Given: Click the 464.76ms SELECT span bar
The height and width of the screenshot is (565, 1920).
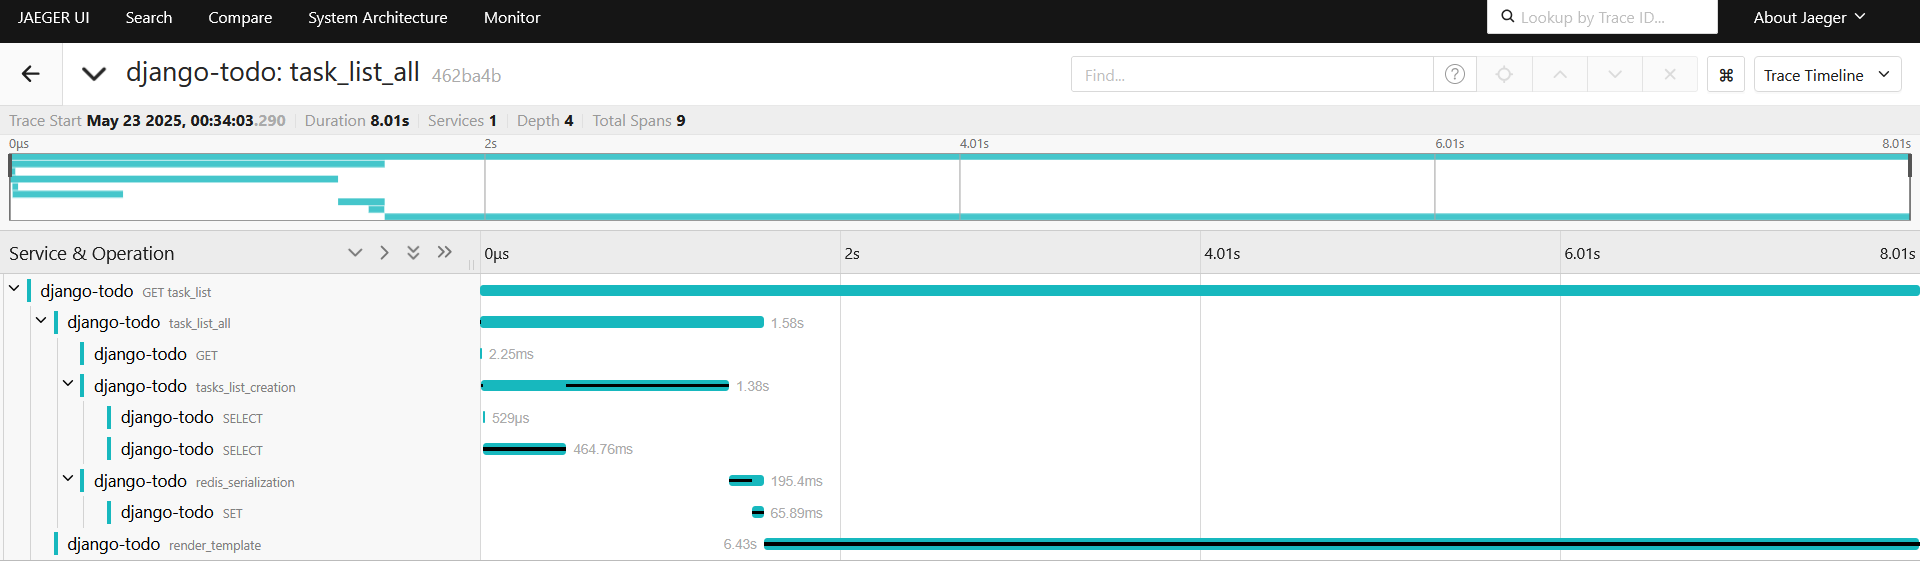Looking at the screenshot, I should (524, 449).
